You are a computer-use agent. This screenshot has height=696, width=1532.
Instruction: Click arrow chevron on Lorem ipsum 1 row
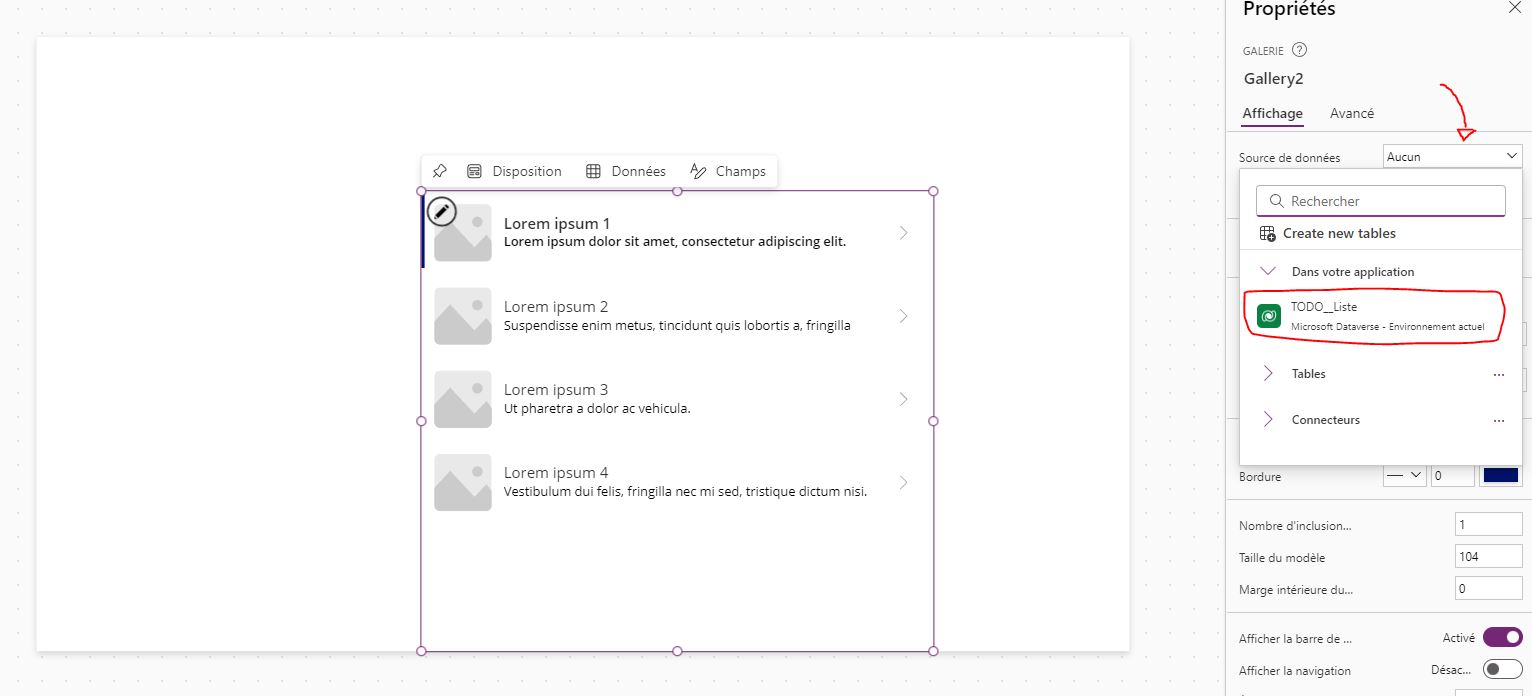[x=903, y=233]
